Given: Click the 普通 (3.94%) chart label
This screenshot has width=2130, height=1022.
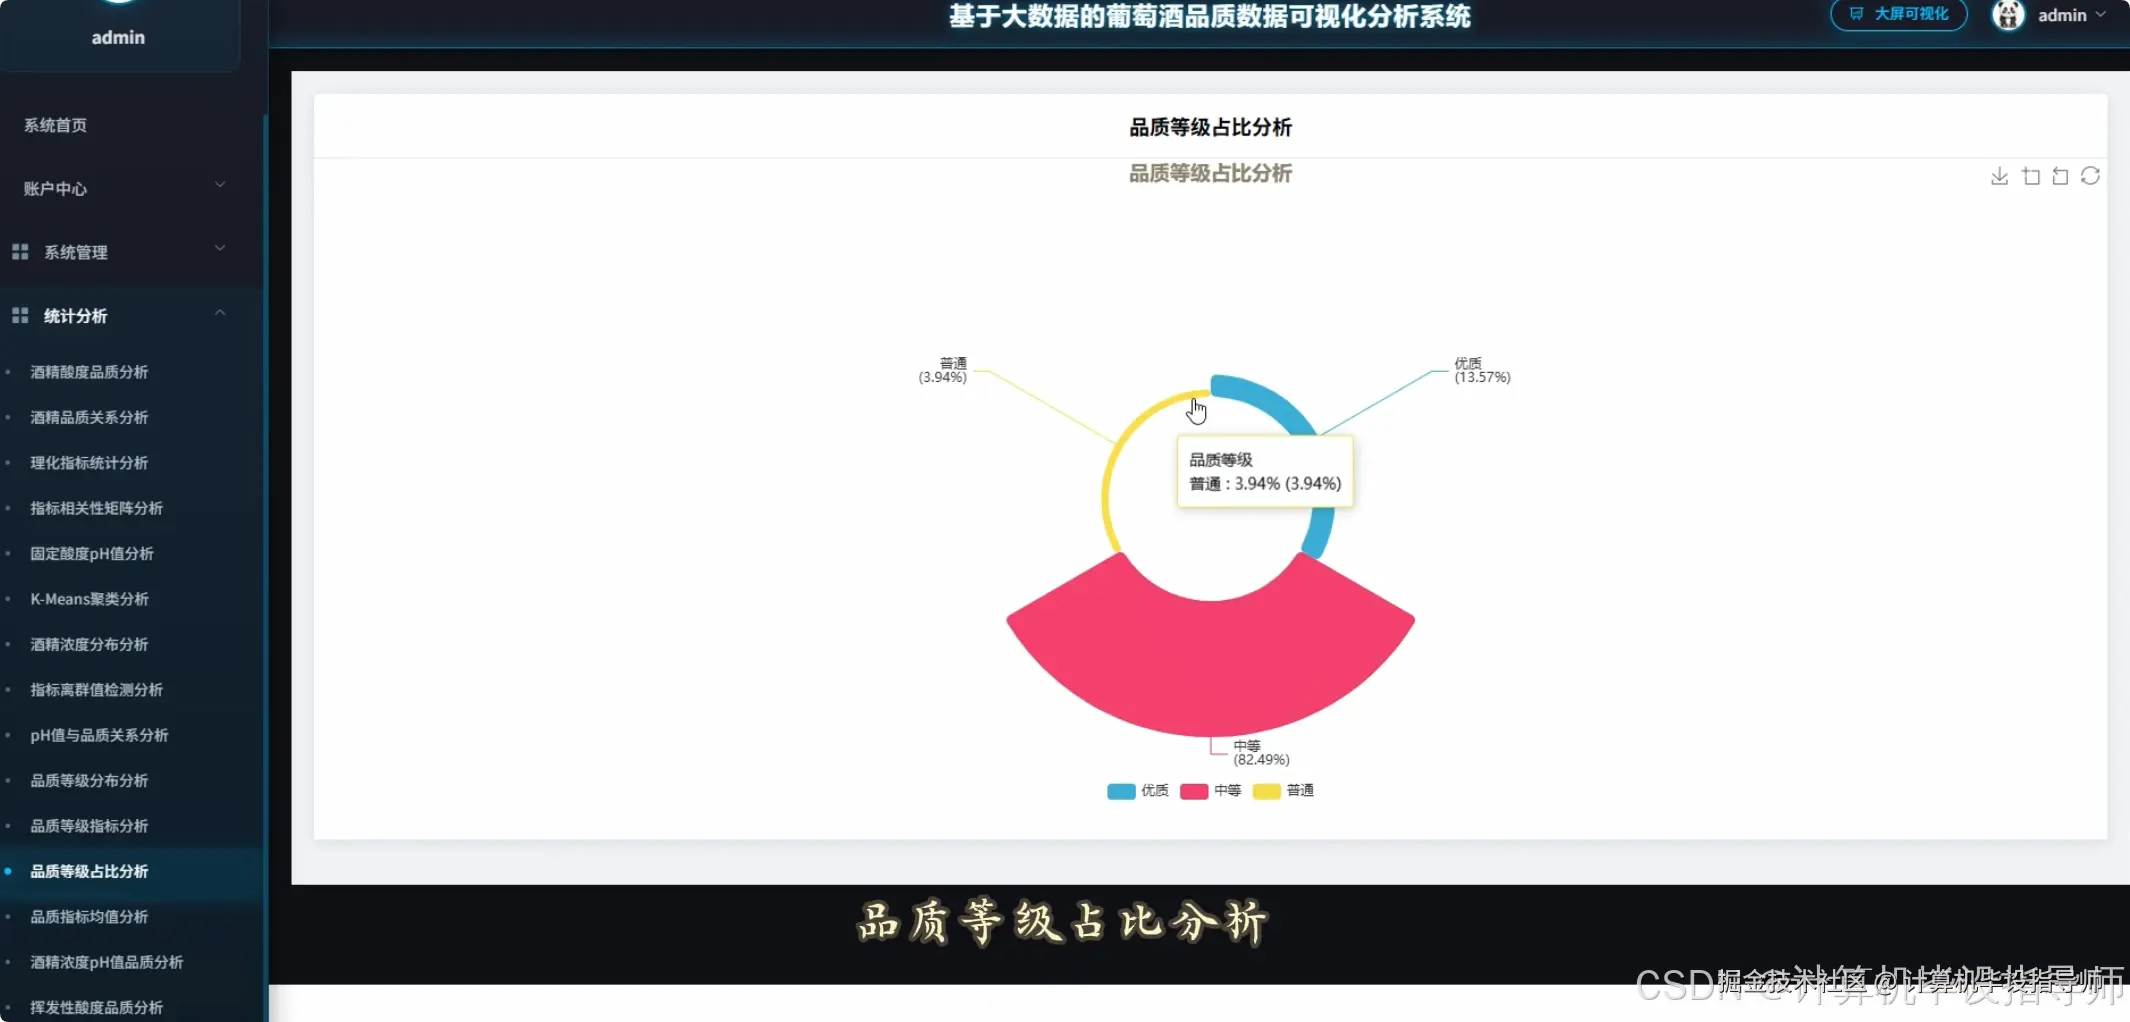Looking at the screenshot, I should 943,370.
